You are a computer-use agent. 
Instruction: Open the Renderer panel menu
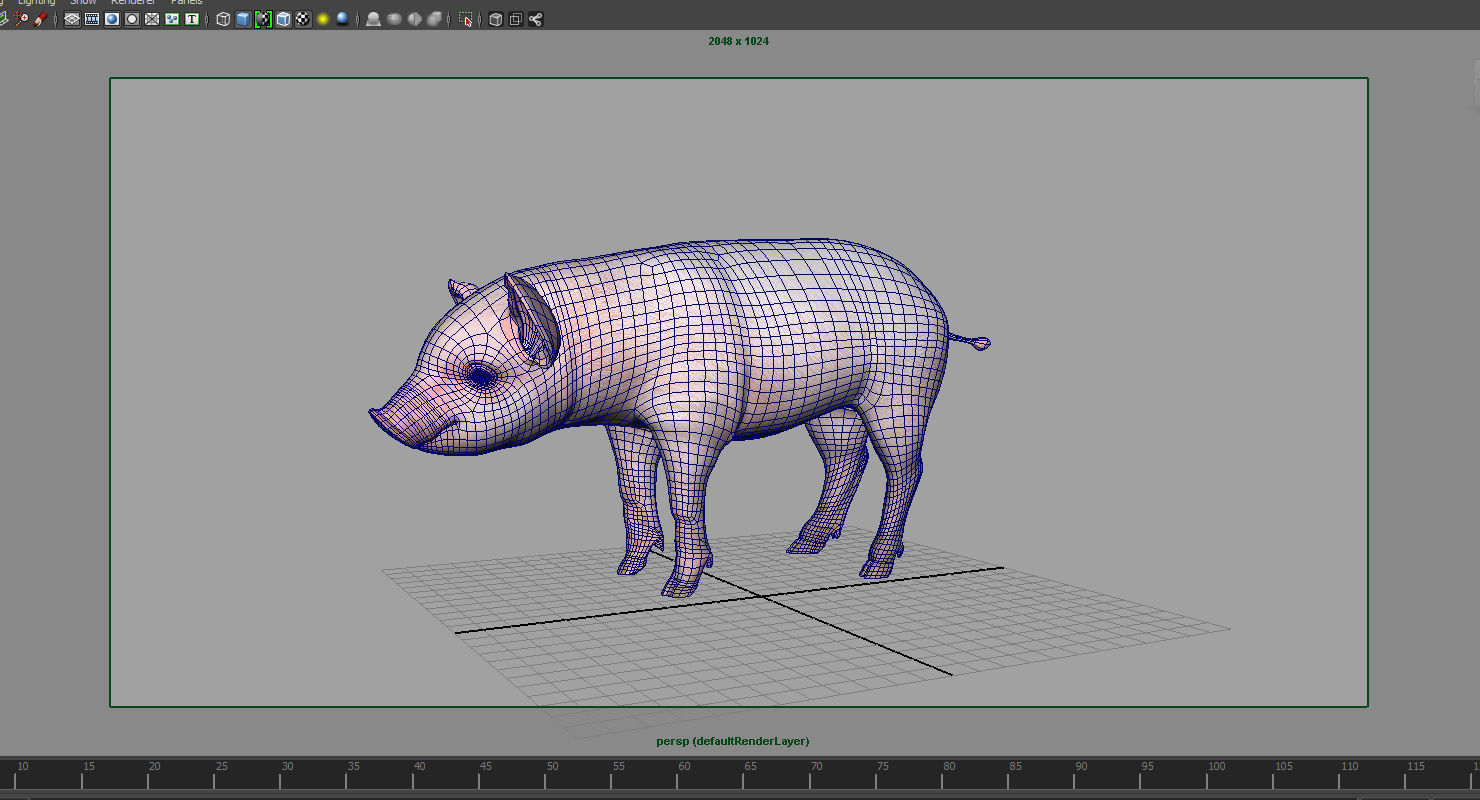point(132,2)
